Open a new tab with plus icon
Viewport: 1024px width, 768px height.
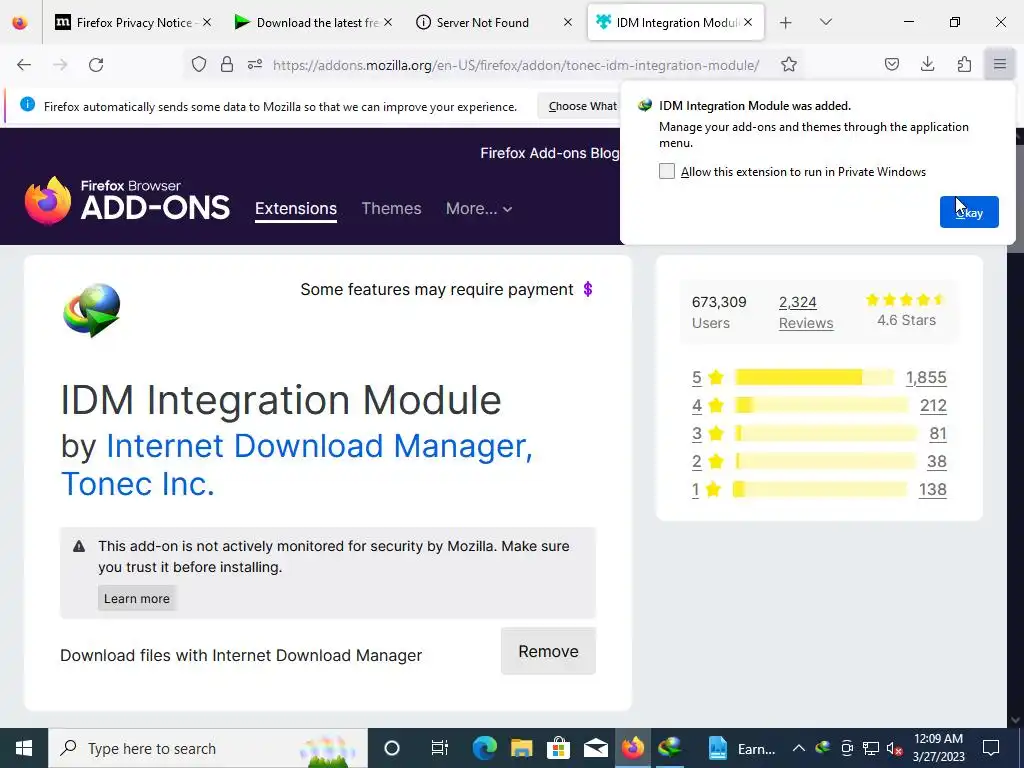pos(786,23)
